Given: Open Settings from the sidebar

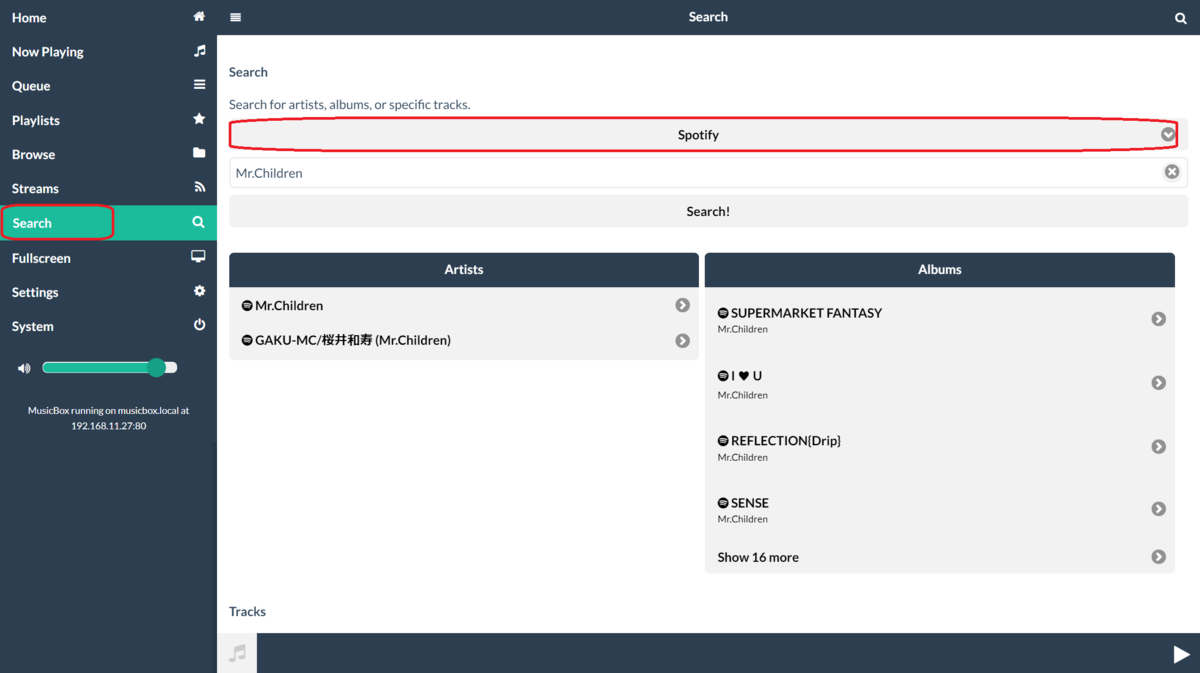Looking at the screenshot, I should point(108,292).
